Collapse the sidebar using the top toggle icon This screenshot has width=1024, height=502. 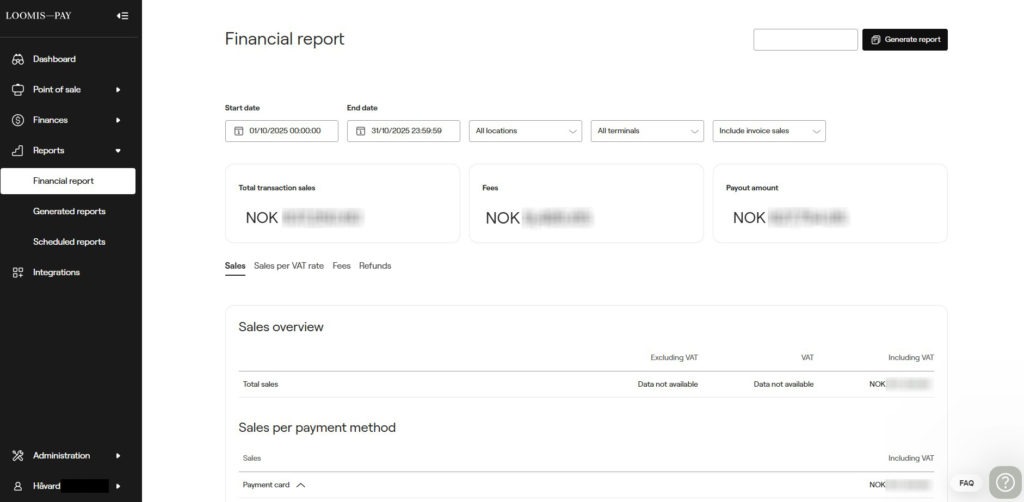click(x=122, y=15)
